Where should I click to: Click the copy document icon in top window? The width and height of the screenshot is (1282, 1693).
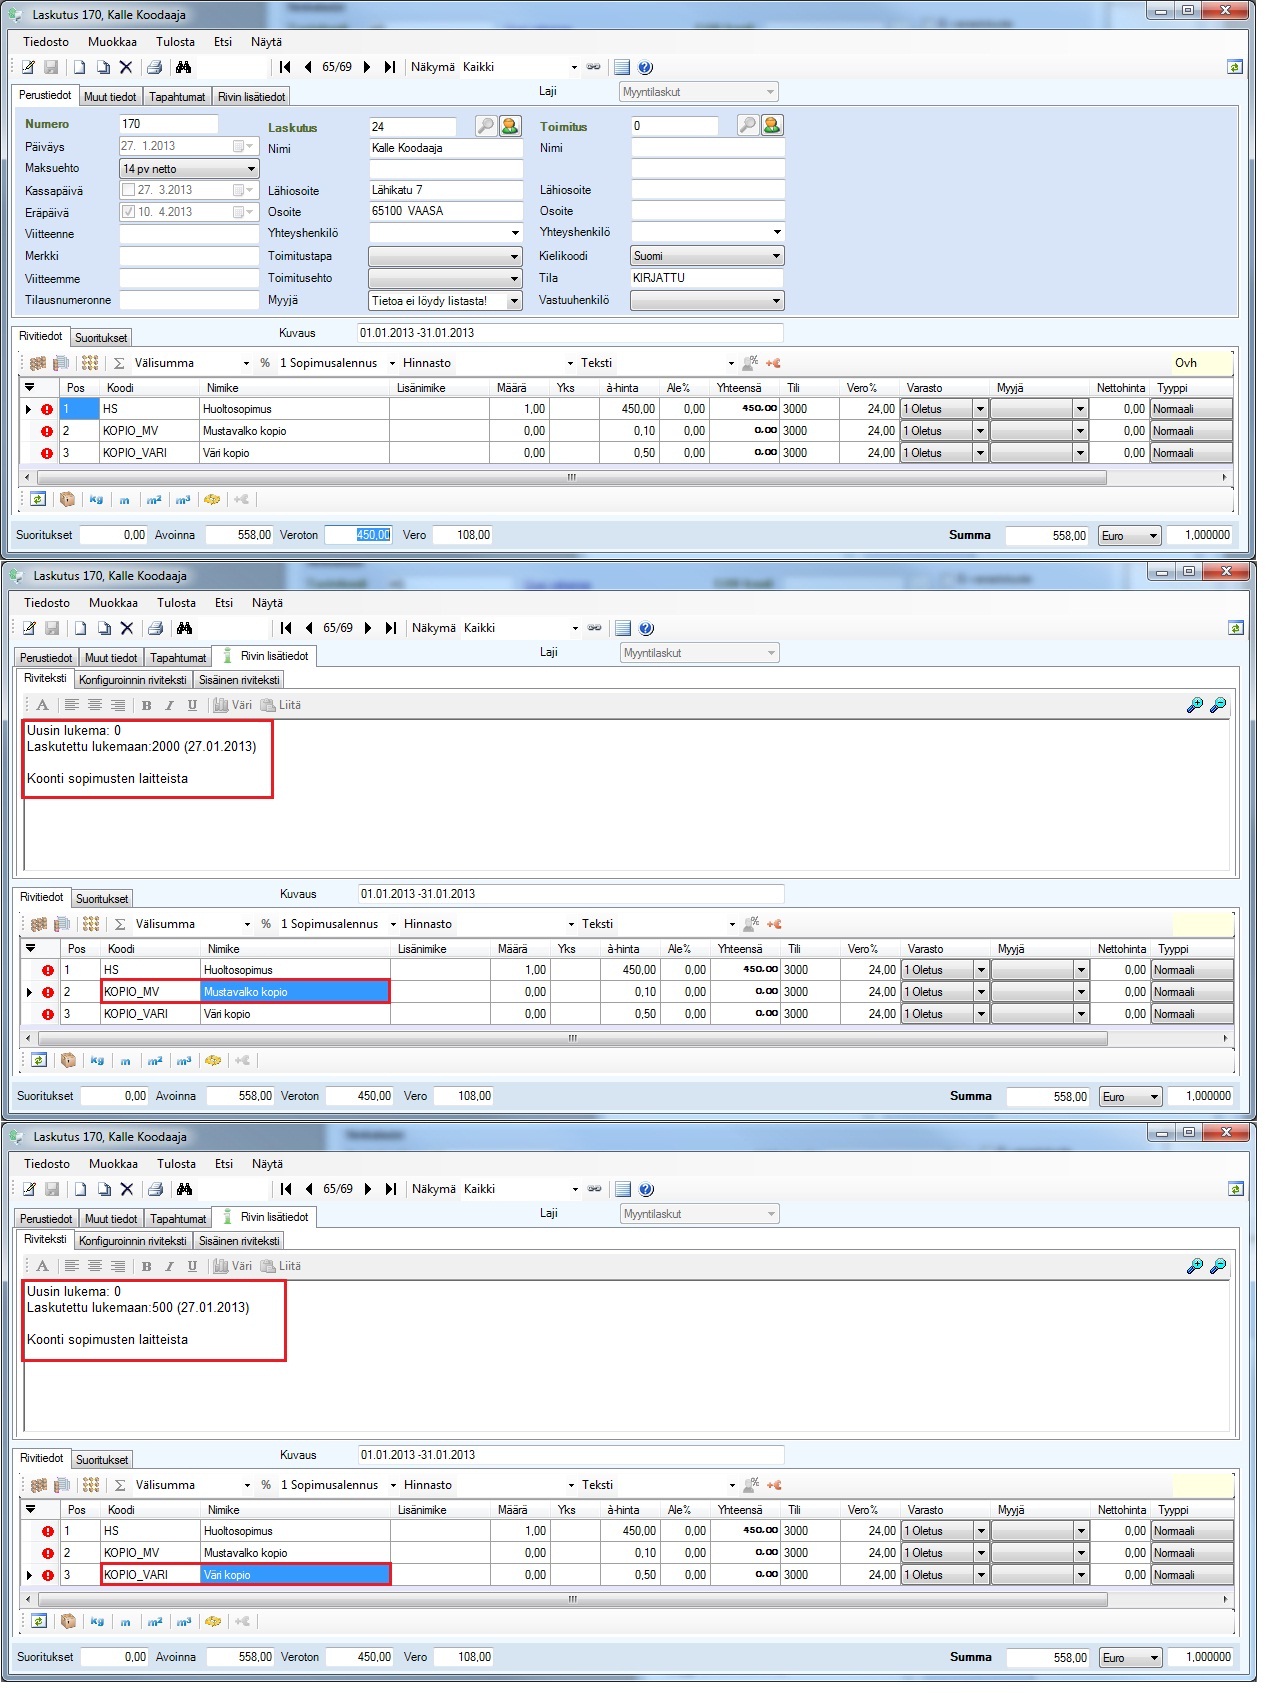point(103,67)
